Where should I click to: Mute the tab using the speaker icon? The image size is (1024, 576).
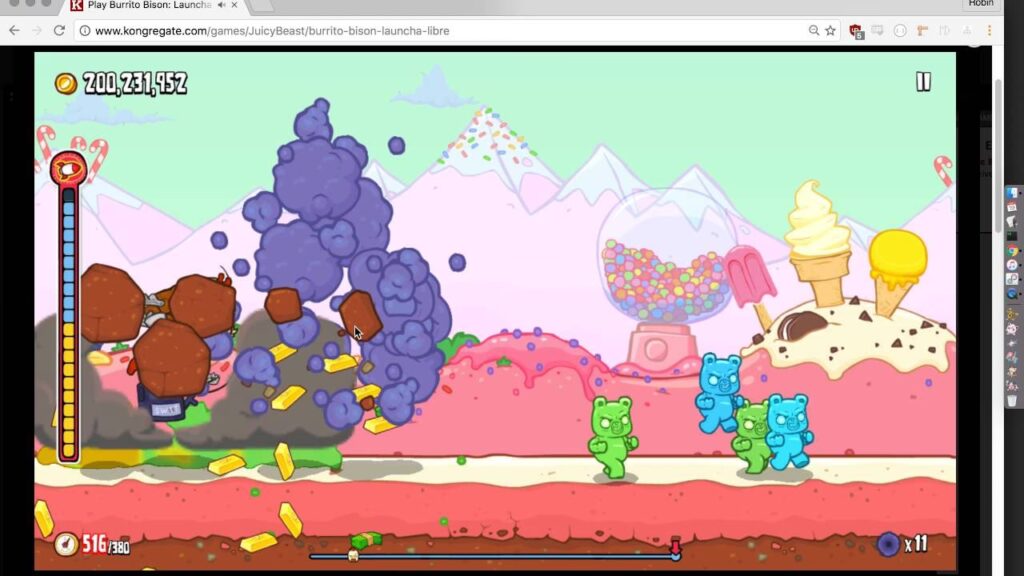coord(220,6)
